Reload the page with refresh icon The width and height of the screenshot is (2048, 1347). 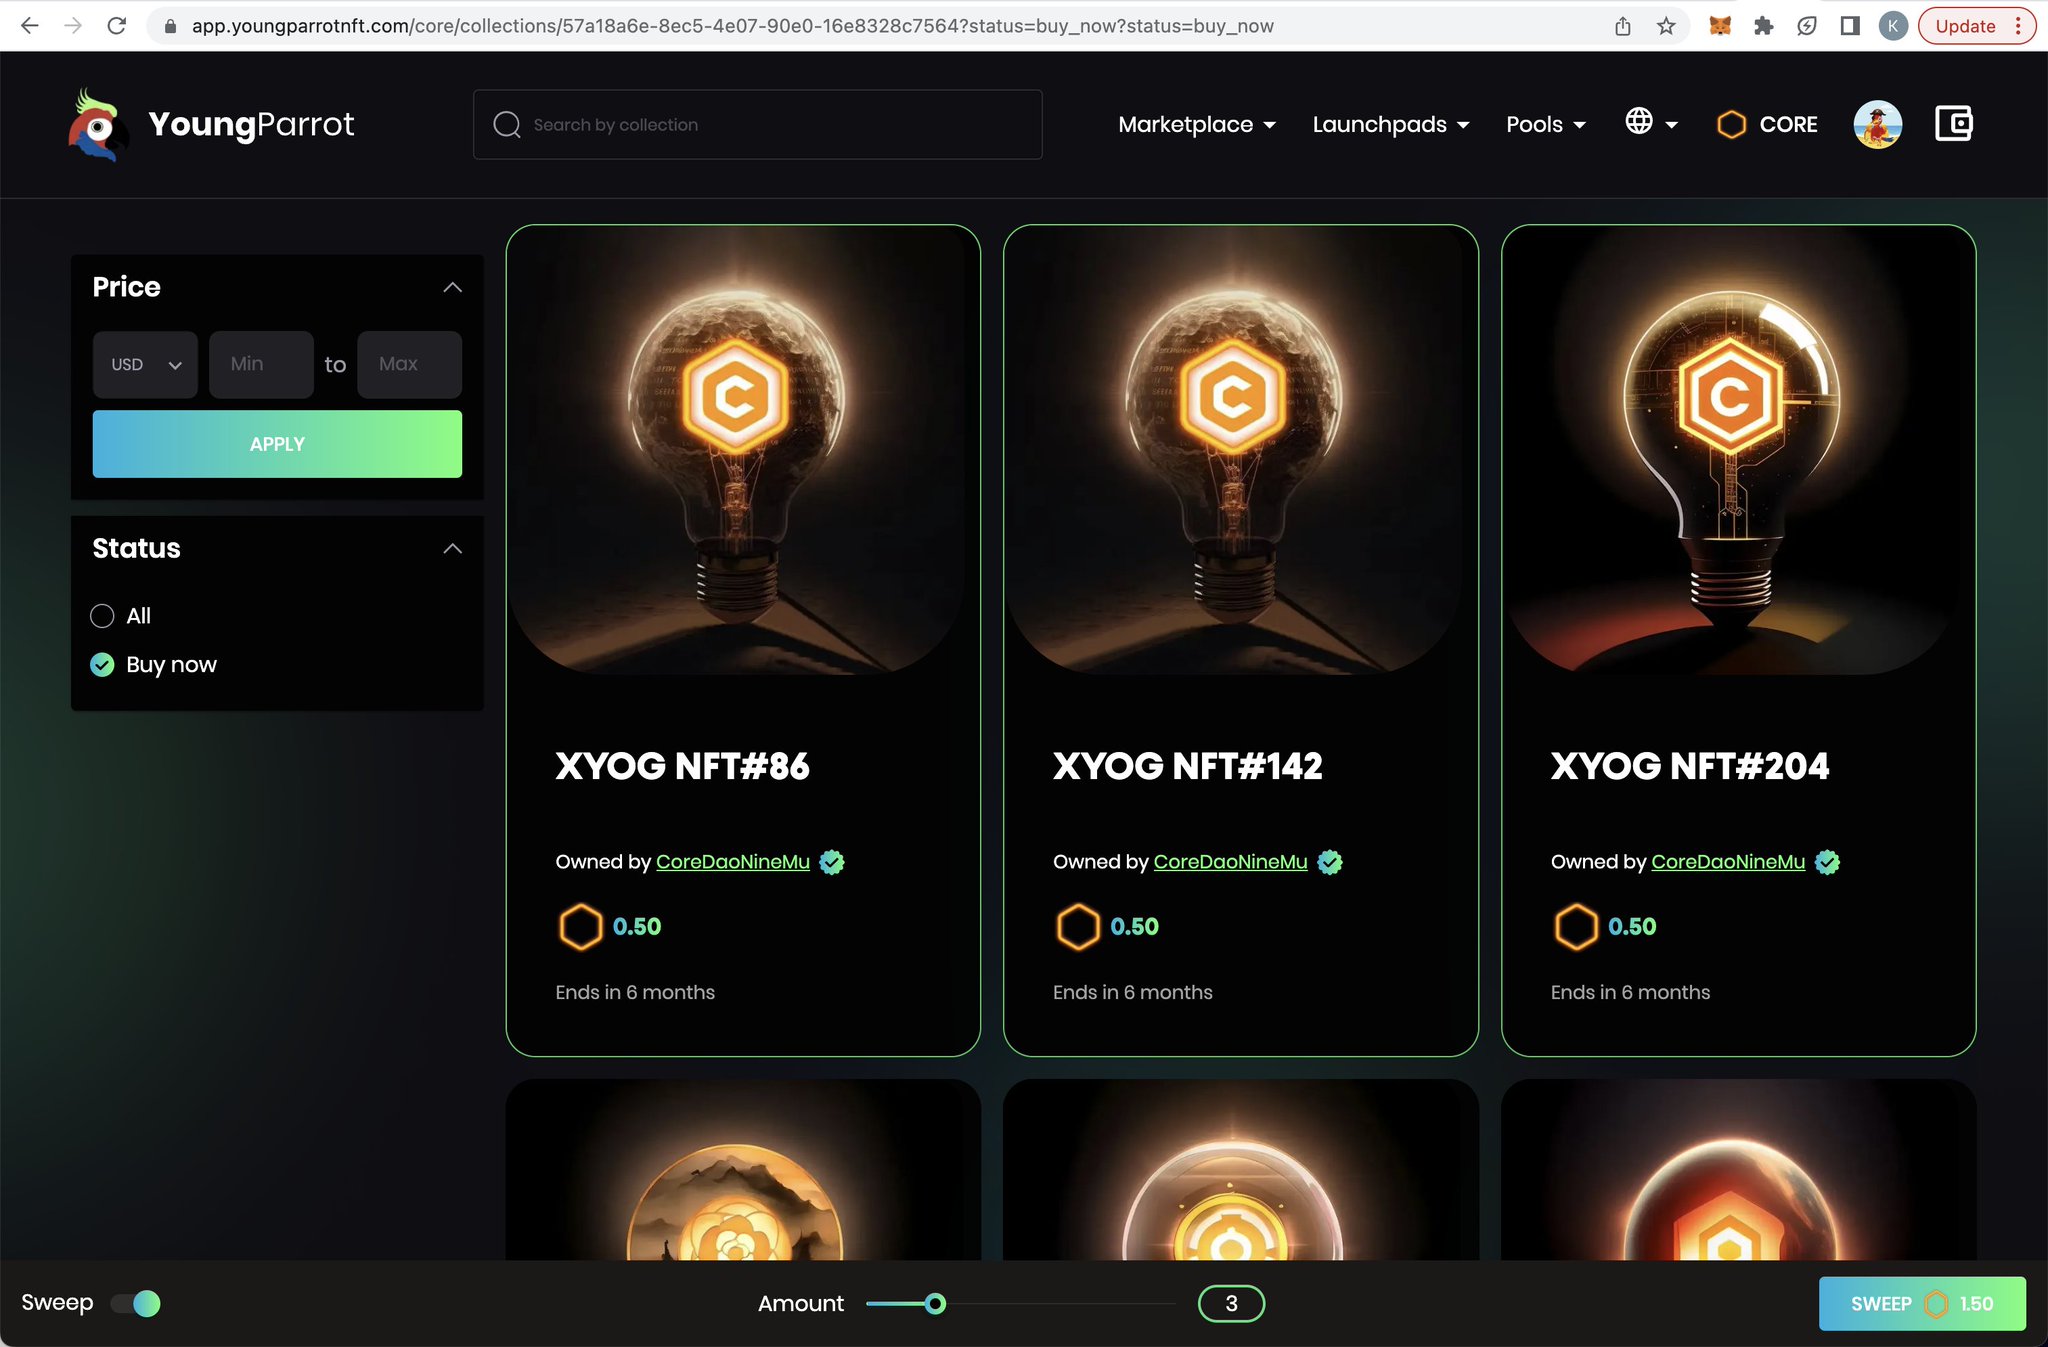[x=117, y=26]
